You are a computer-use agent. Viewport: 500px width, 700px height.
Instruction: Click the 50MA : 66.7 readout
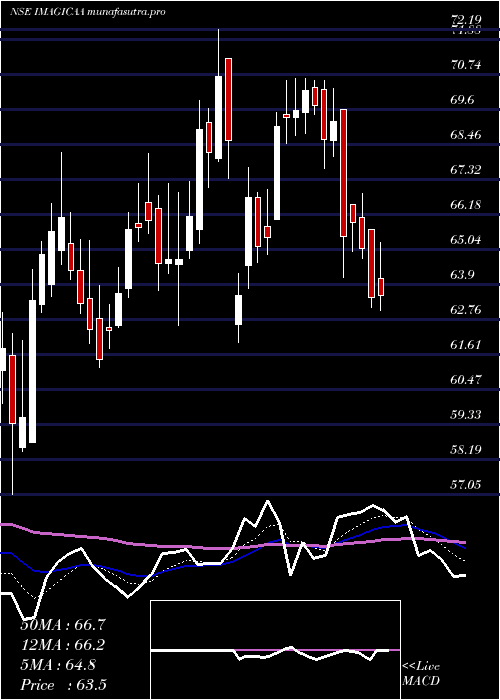(x=63, y=625)
